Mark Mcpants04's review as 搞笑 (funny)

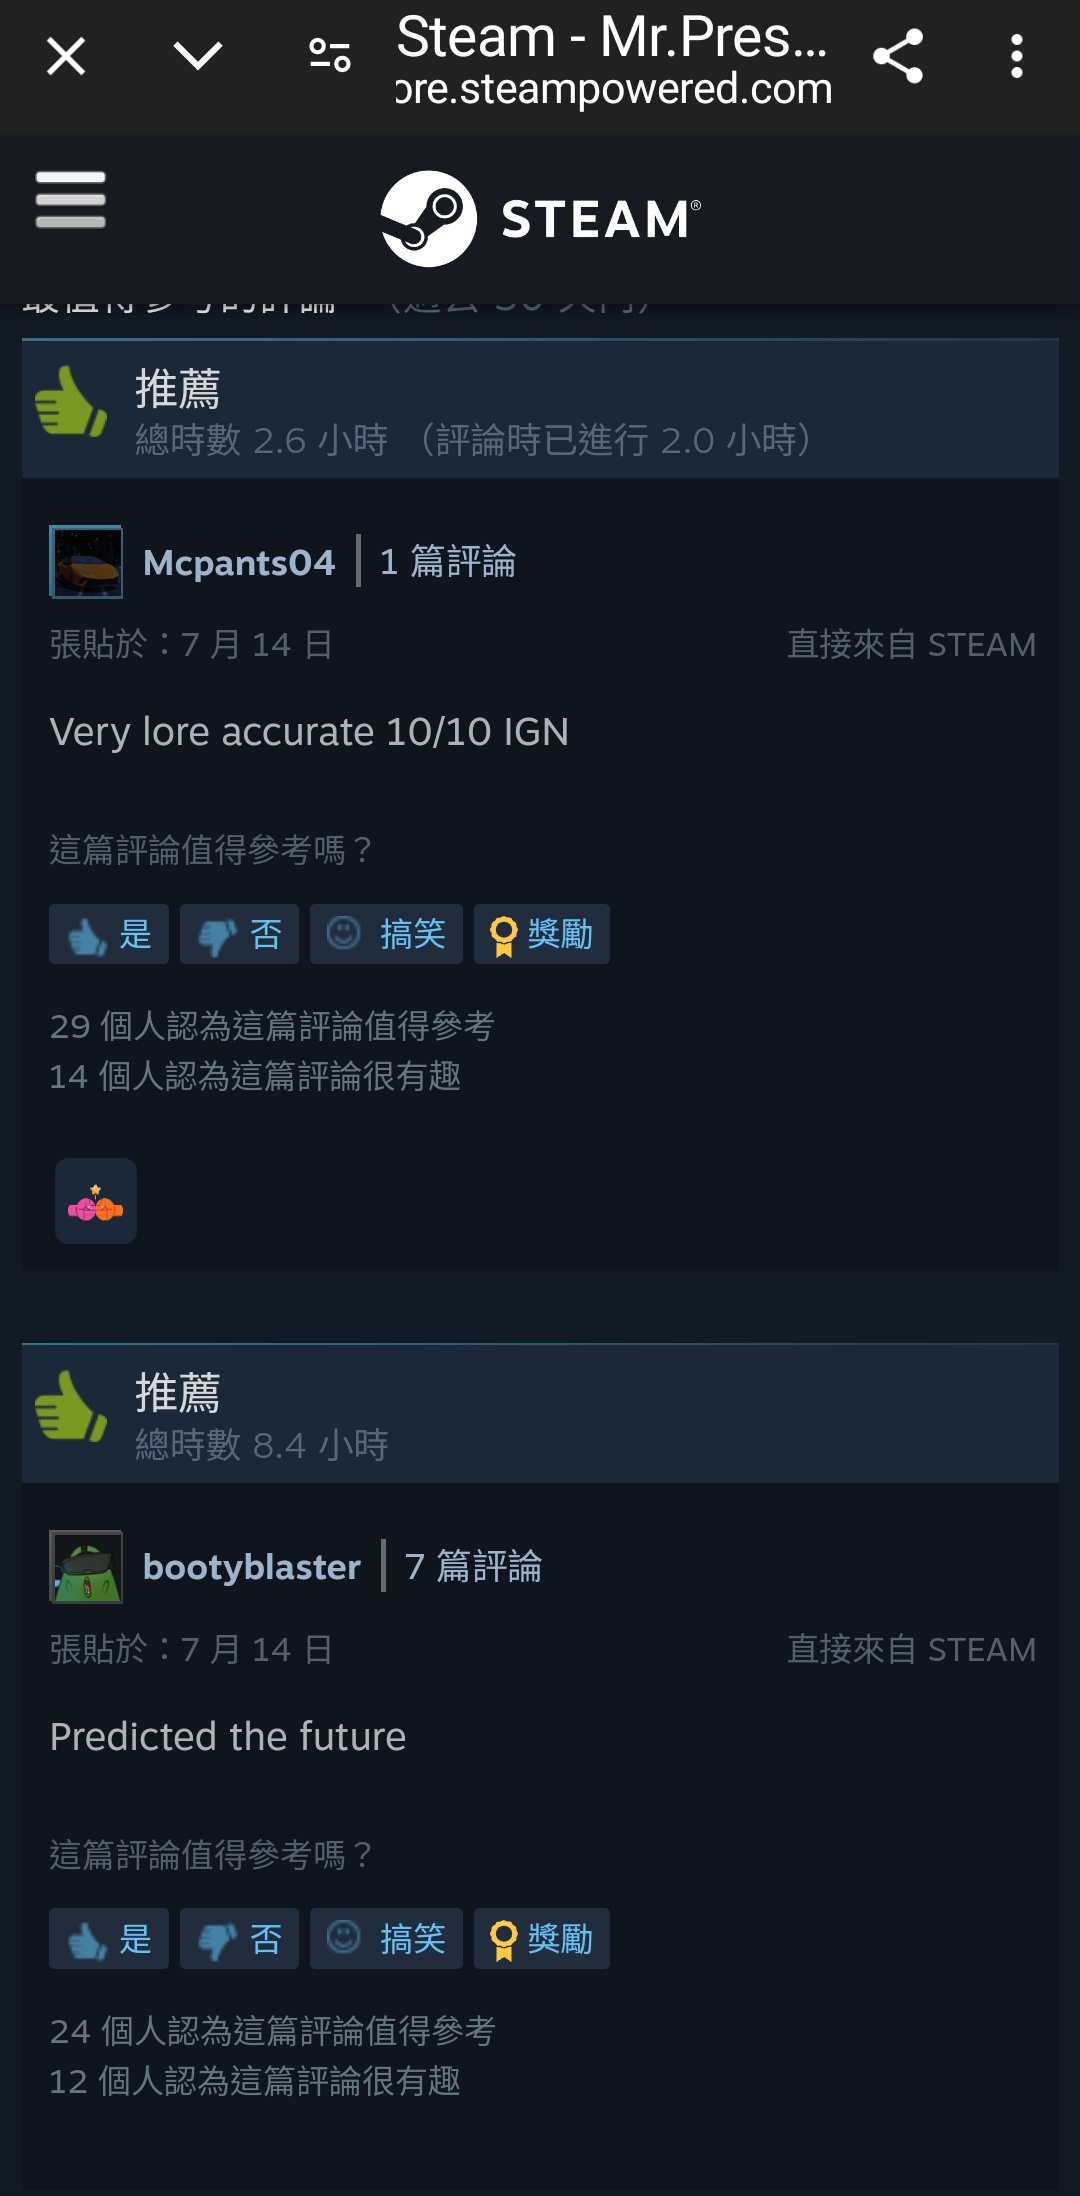pyautogui.click(x=386, y=934)
